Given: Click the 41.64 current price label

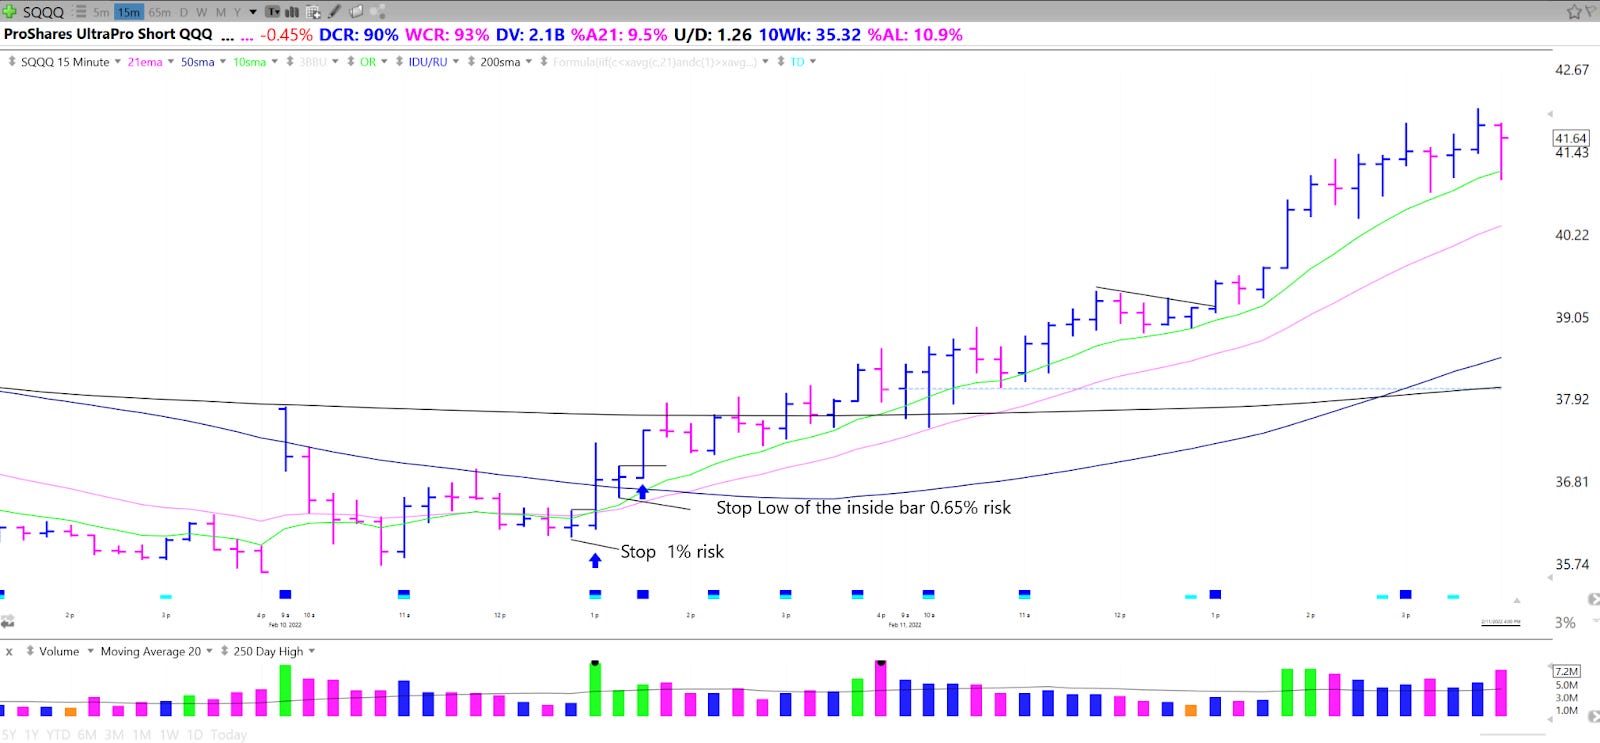Looking at the screenshot, I should click(x=1571, y=138).
